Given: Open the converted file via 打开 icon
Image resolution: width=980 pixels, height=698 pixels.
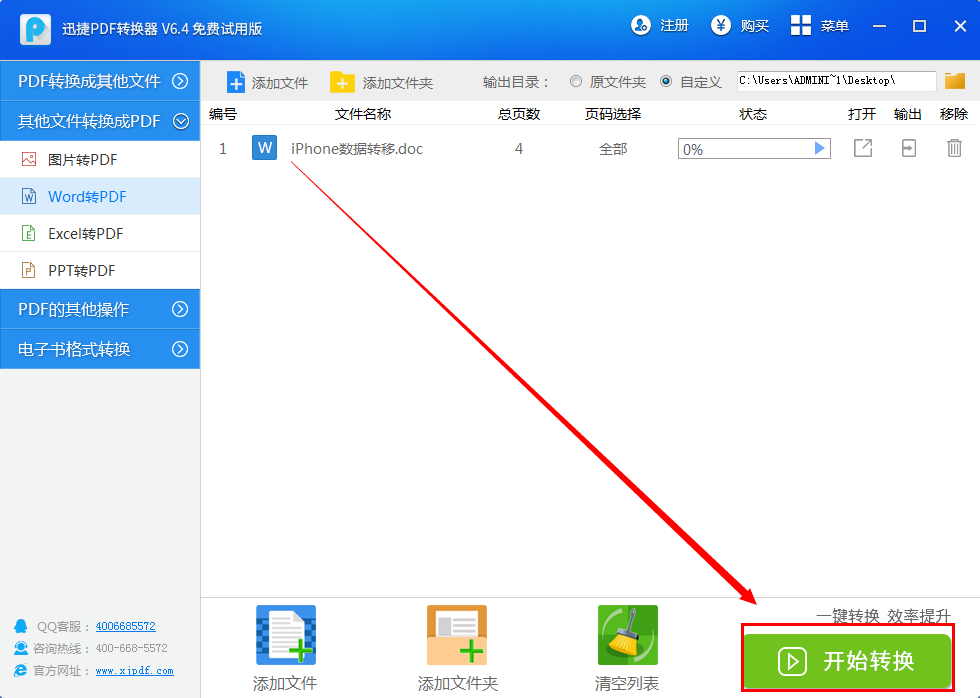Looking at the screenshot, I should pos(862,148).
